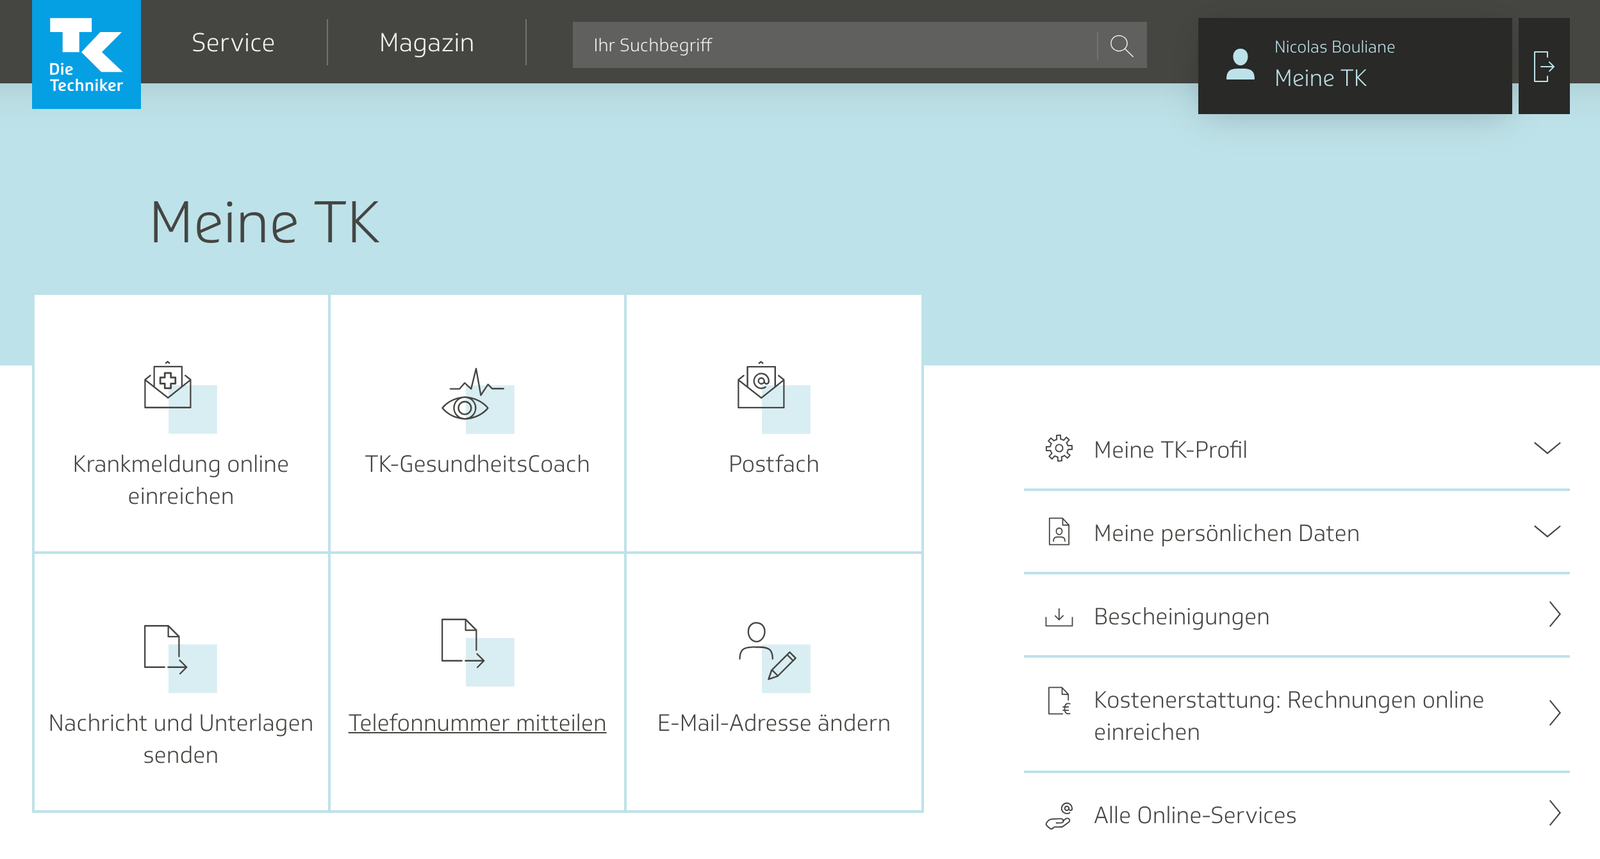Image resolution: width=1600 pixels, height=859 pixels.
Task: Click the TK Die Techniker logo
Action: click(x=86, y=54)
